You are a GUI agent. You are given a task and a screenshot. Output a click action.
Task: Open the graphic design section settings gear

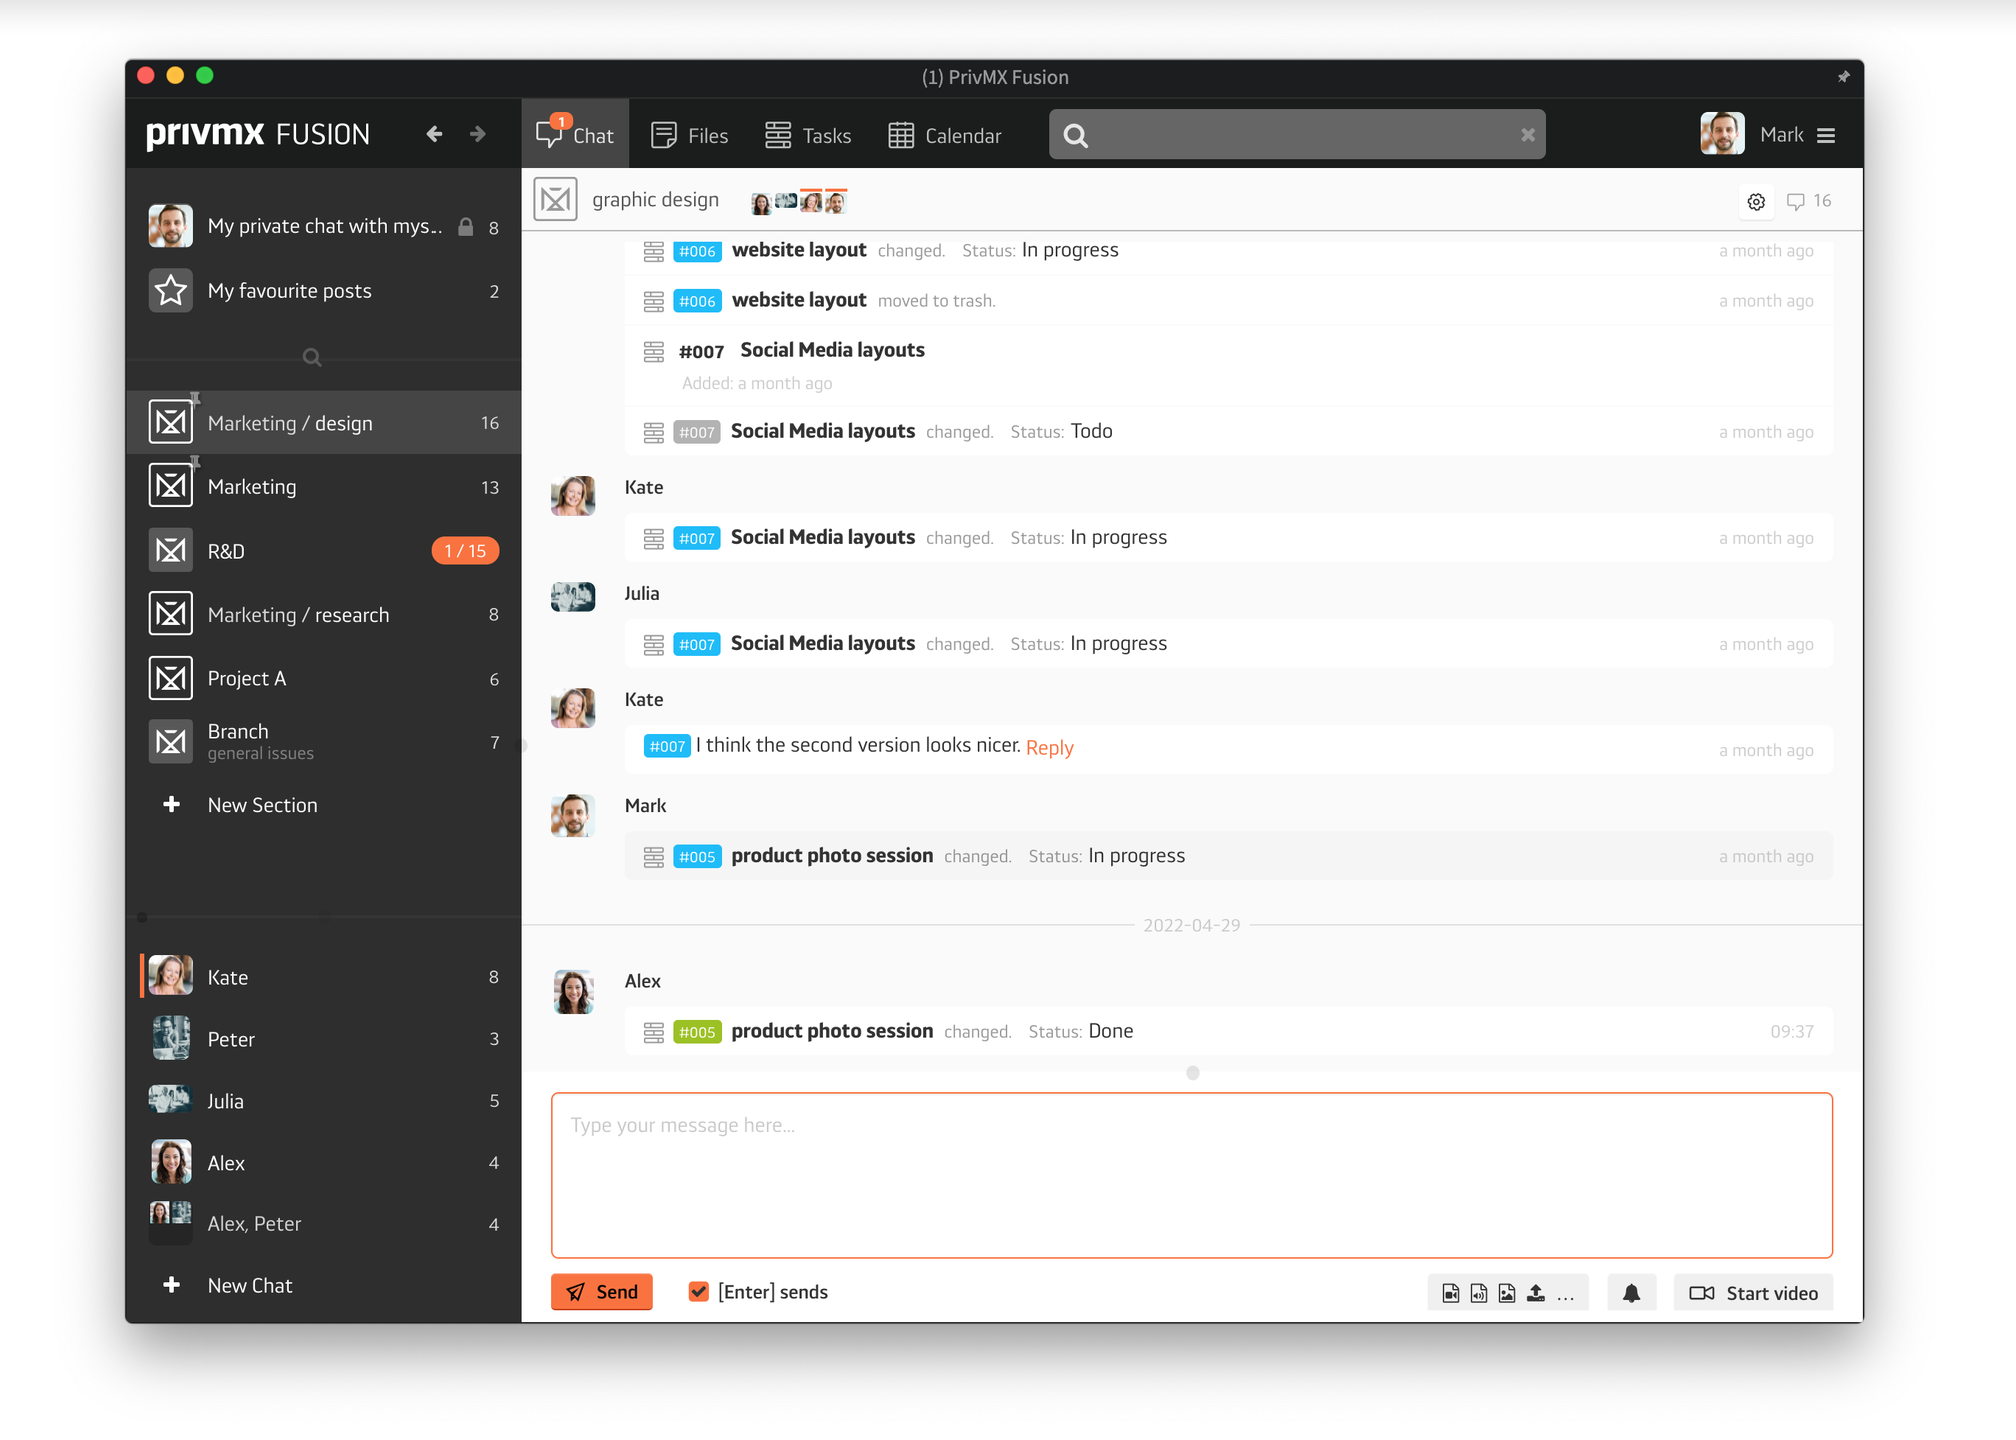[1756, 202]
